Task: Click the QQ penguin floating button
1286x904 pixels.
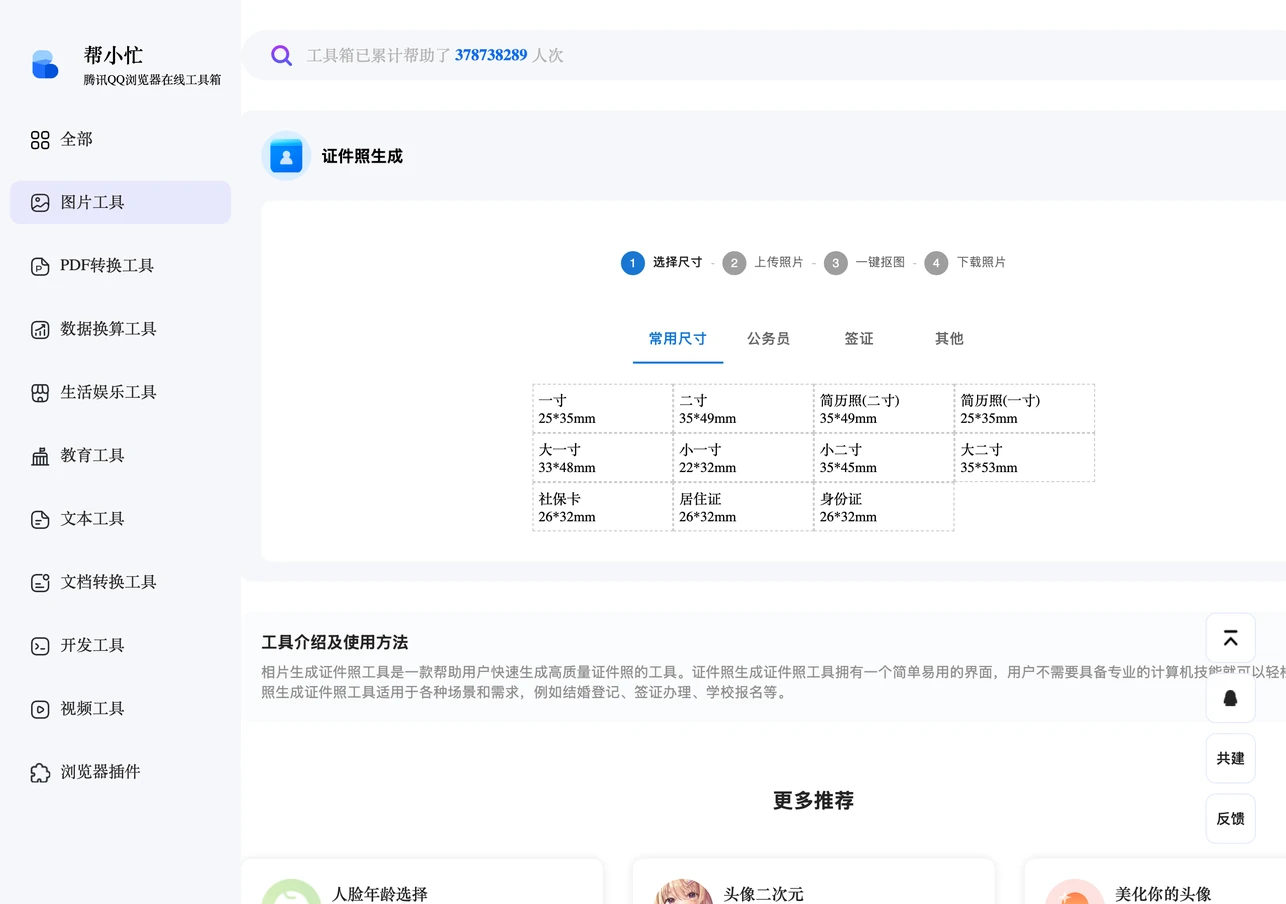Action: (x=1231, y=698)
